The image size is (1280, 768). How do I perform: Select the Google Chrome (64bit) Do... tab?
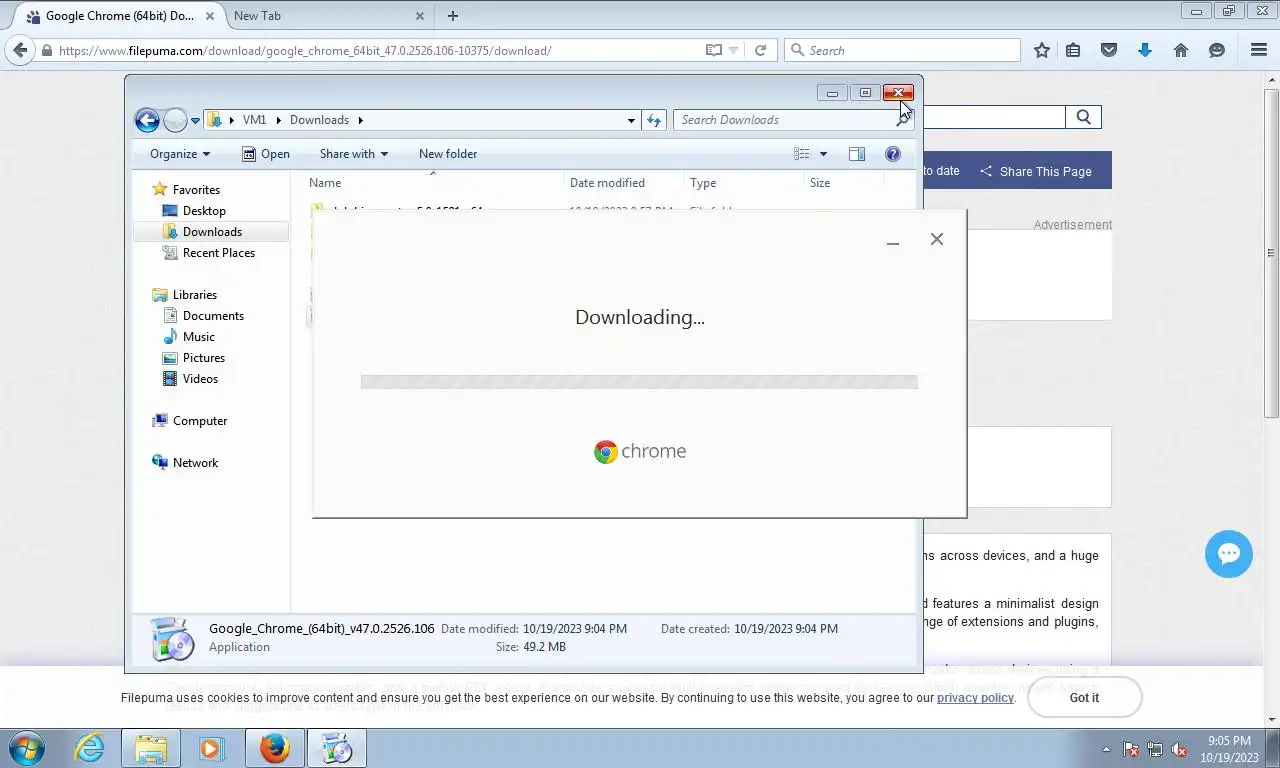(120, 16)
